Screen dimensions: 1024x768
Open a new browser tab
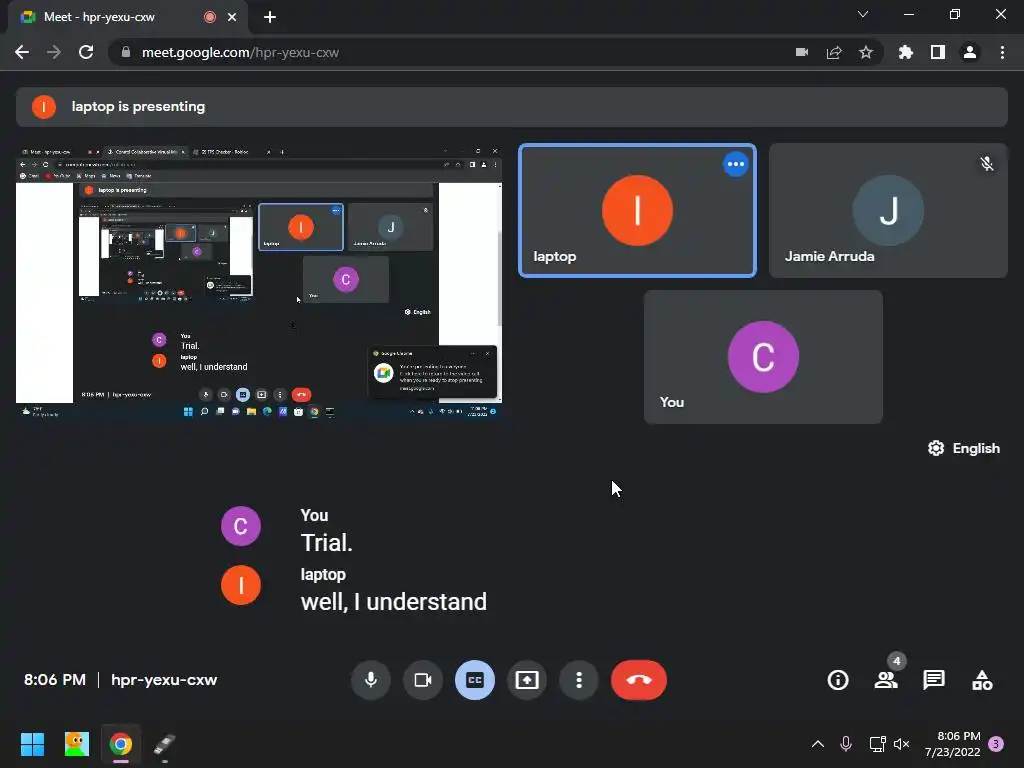coord(270,17)
